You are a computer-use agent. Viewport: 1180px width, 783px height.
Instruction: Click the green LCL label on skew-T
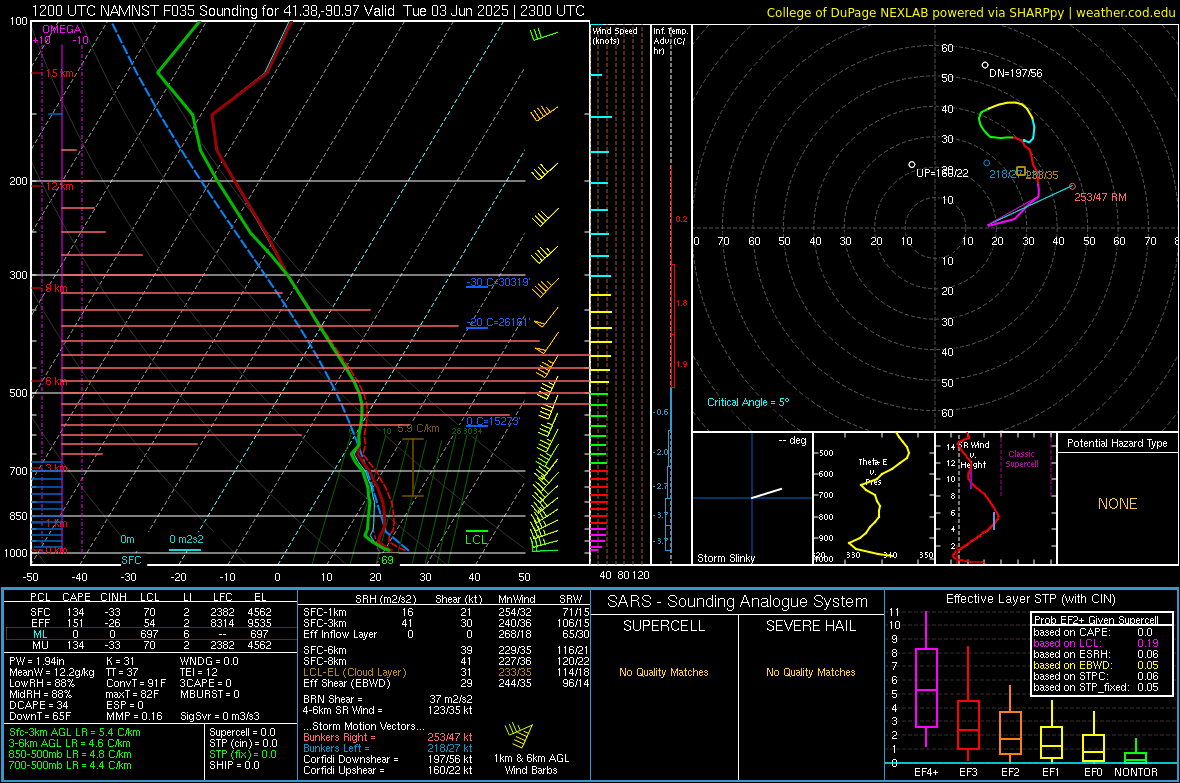476,539
